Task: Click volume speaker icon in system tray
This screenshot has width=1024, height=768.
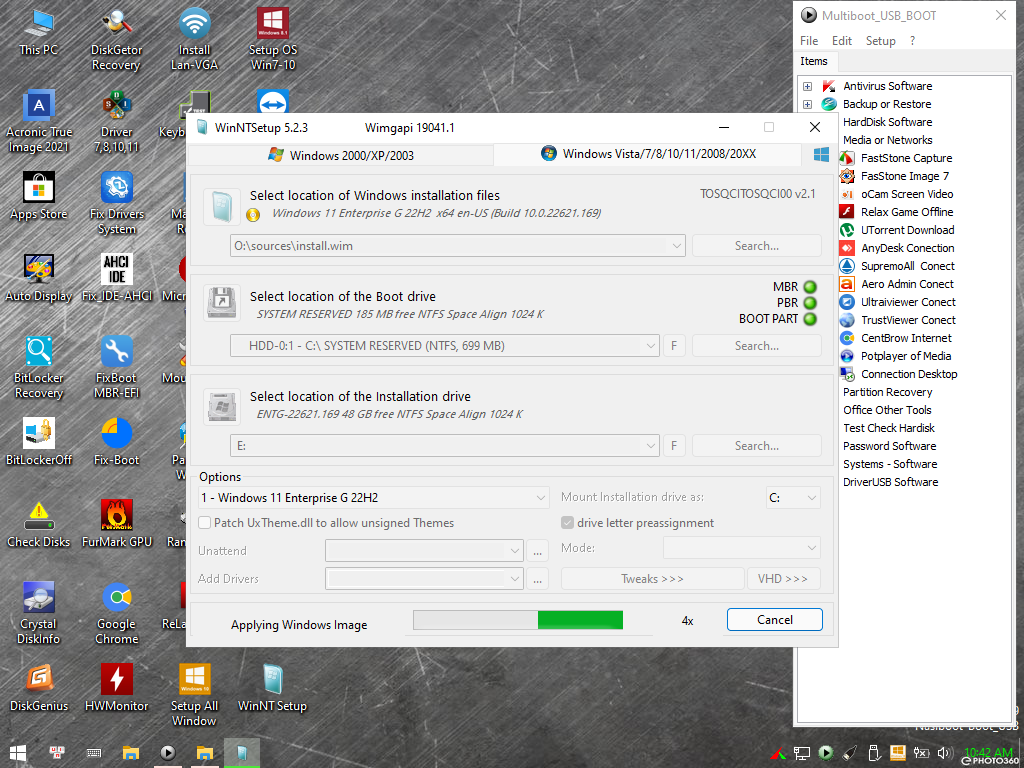Action: (x=944, y=753)
